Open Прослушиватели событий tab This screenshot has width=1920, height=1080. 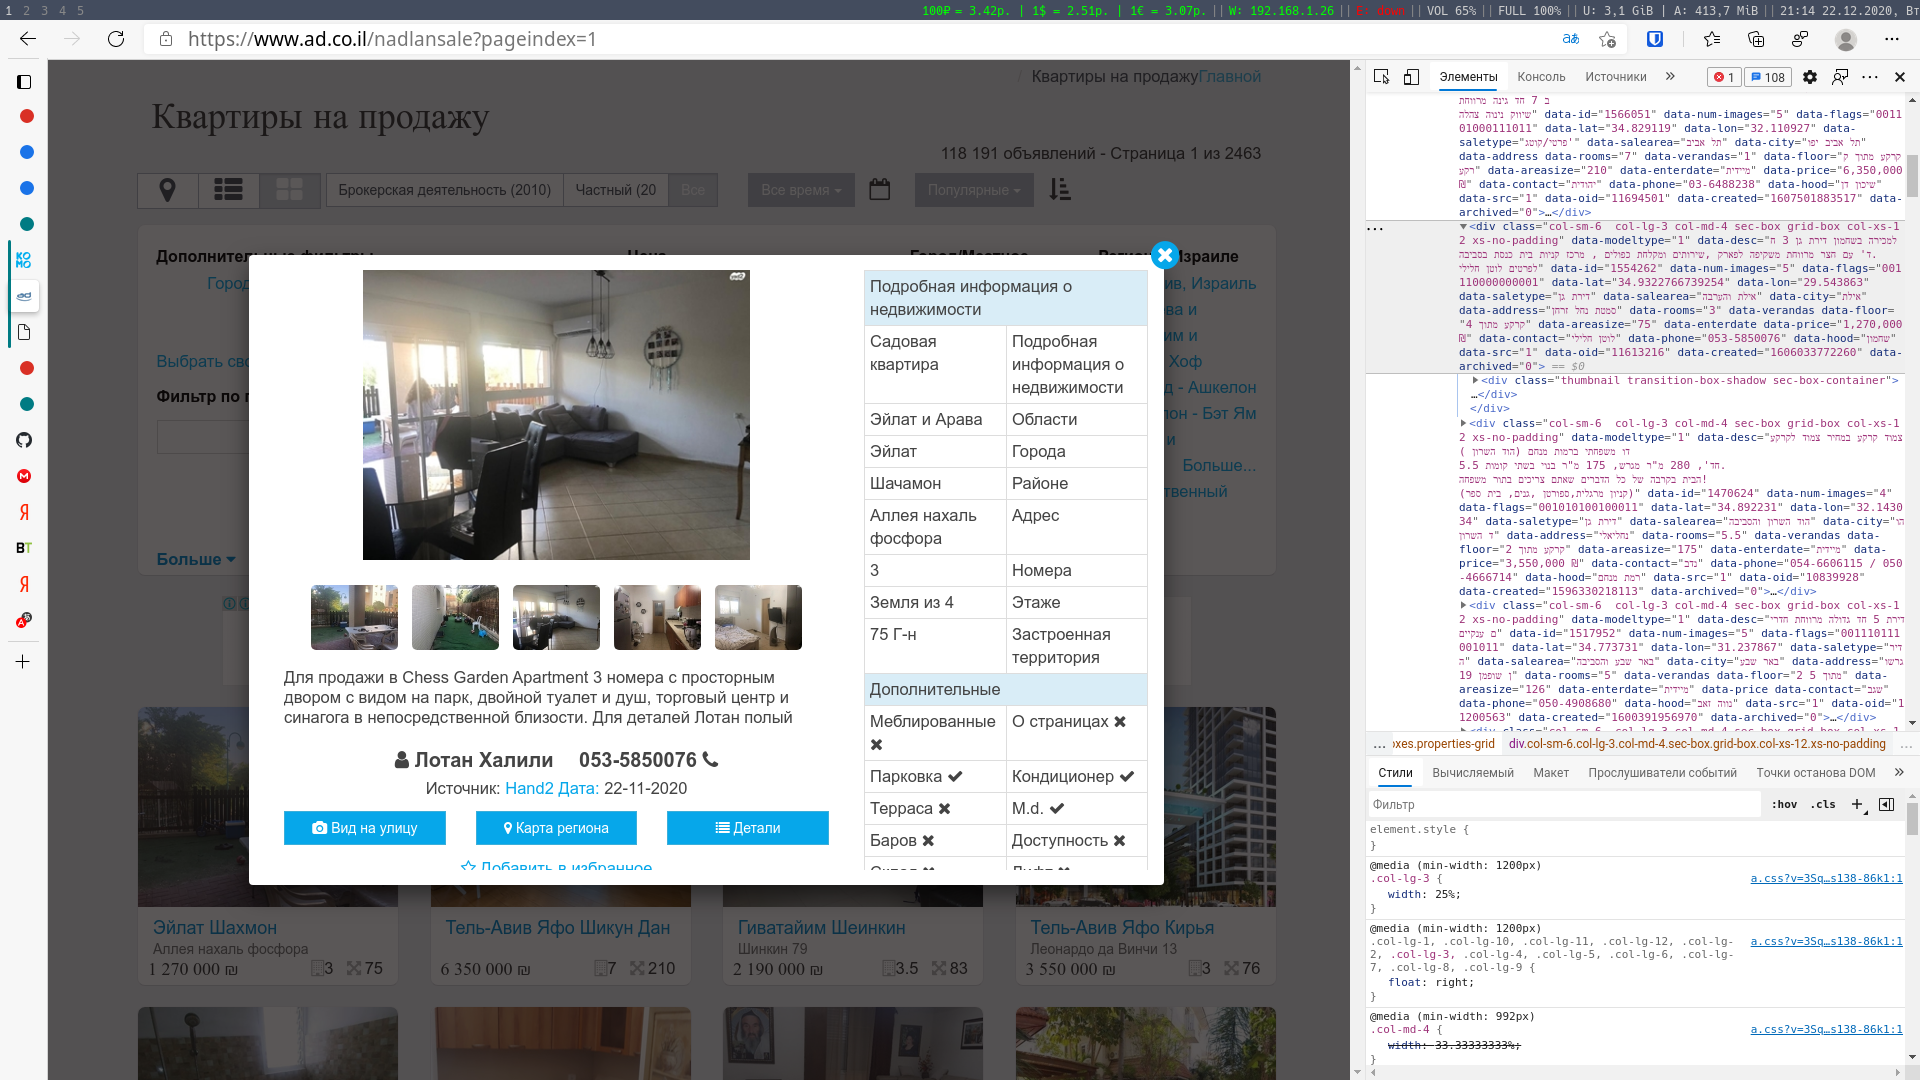[1662, 773]
